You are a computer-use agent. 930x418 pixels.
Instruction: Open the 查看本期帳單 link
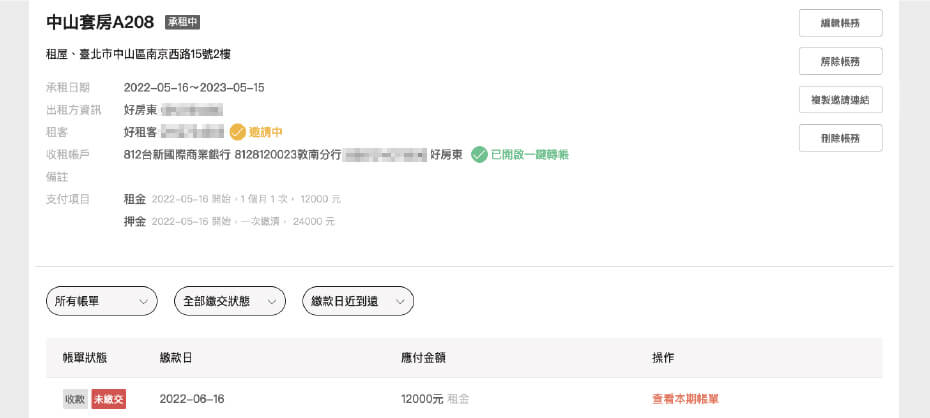point(686,399)
